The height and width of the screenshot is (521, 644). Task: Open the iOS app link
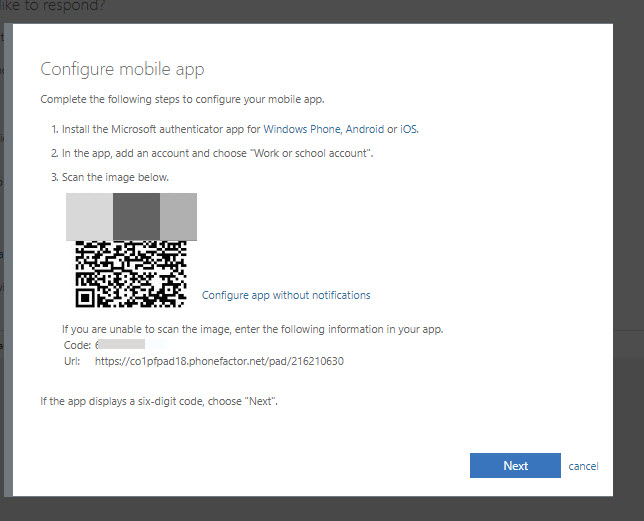(409, 129)
